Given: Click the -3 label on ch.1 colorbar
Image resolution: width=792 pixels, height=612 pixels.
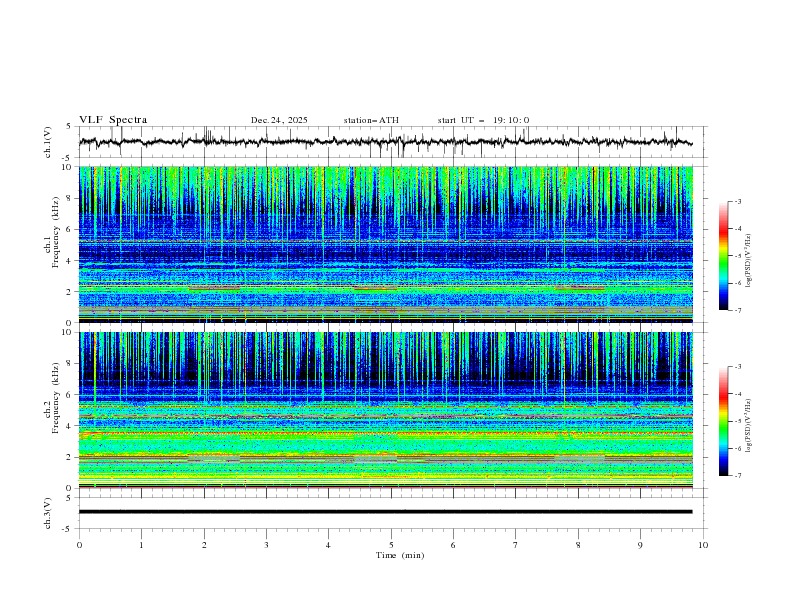Looking at the screenshot, I should click(738, 202).
